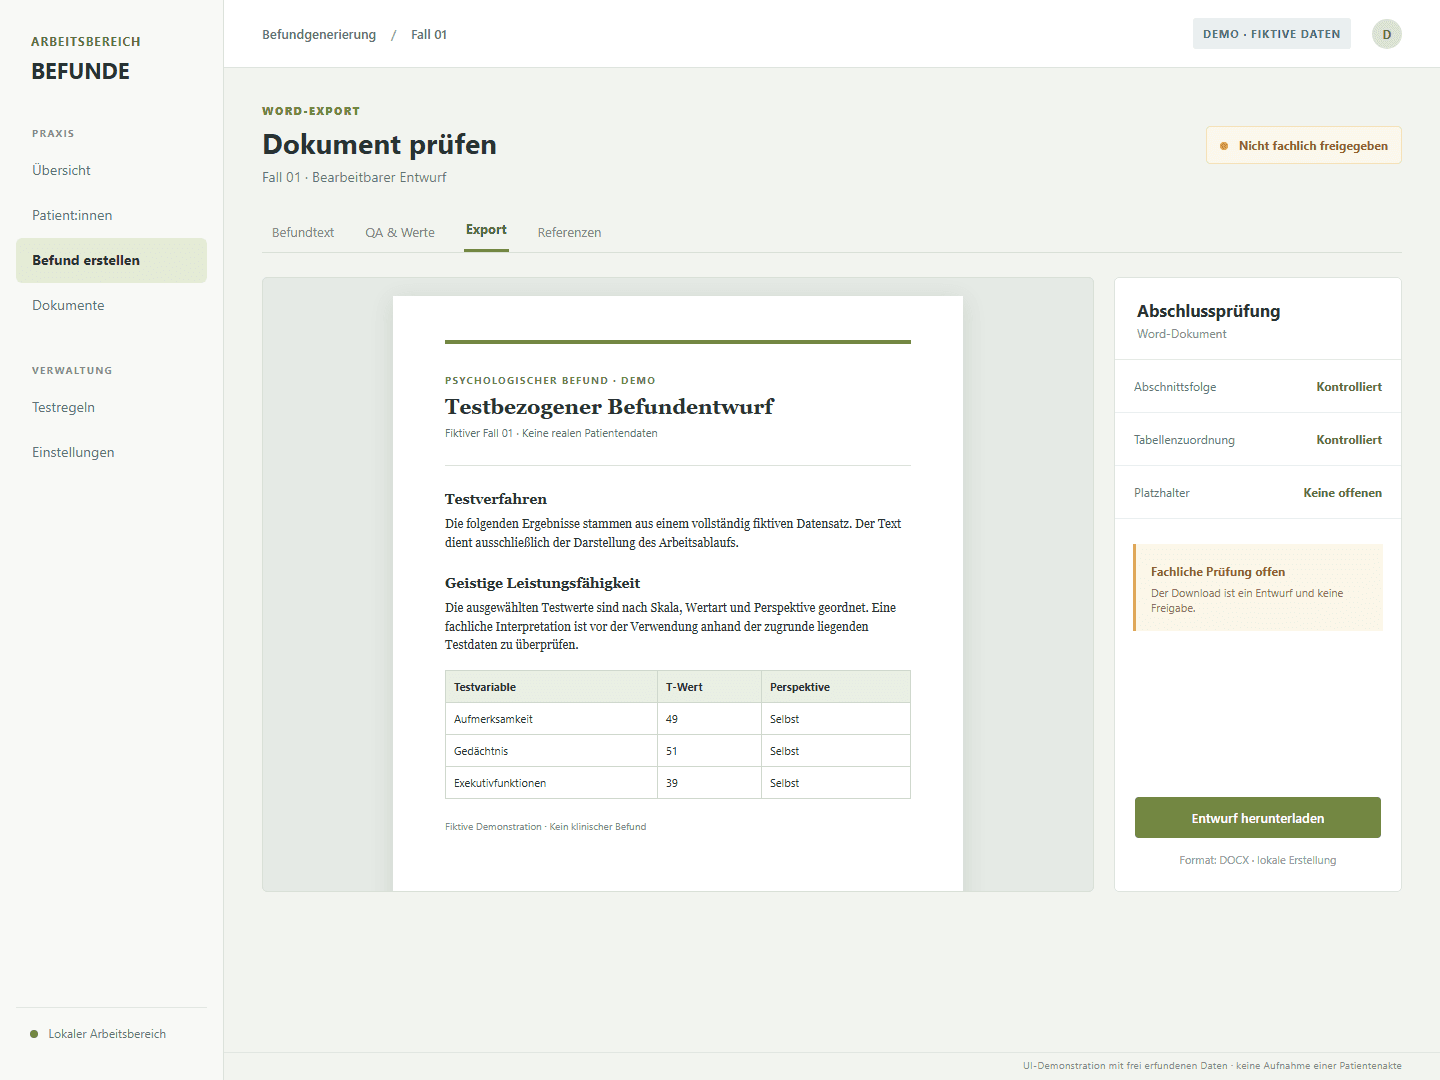Click the DEMO · FIKTIVE DATEN badge
This screenshot has height=1080, width=1440.
[x=1271, y=34]
